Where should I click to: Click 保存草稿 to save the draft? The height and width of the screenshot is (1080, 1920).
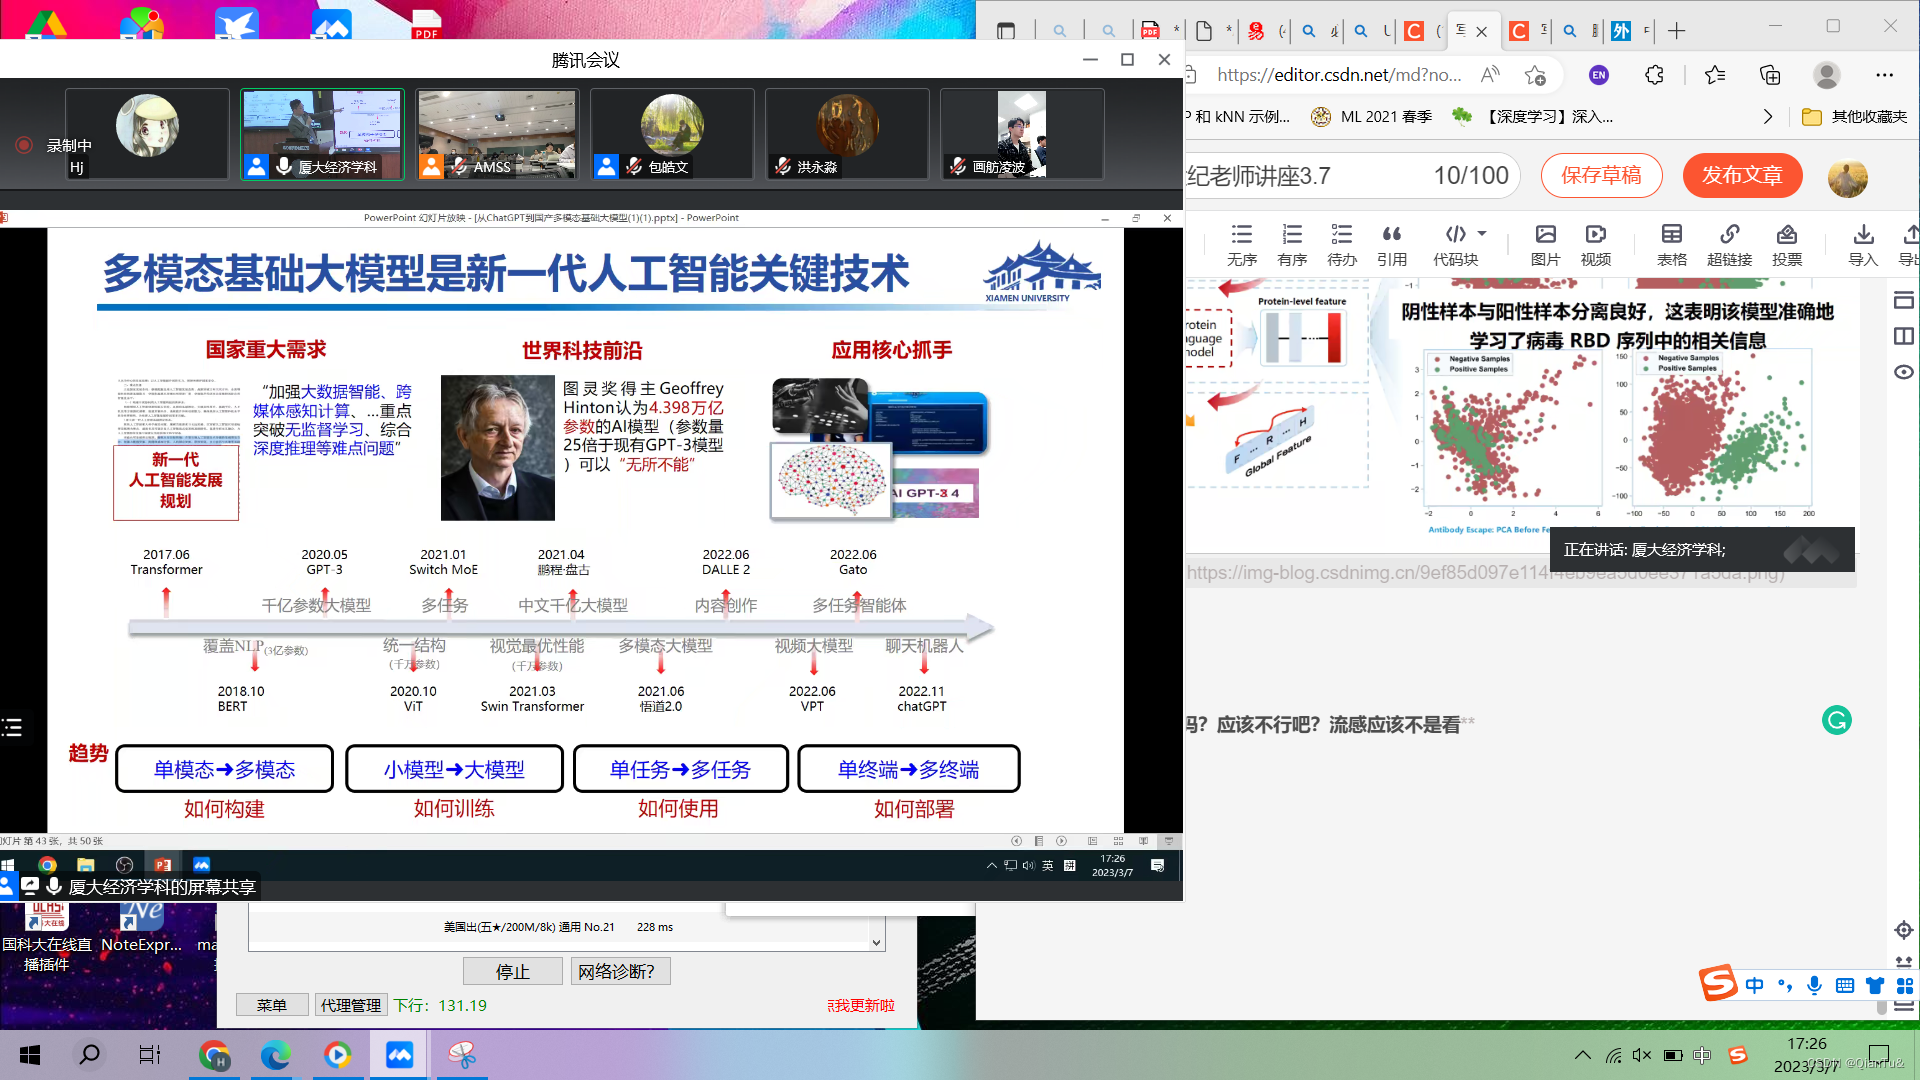click(1602, 176)
